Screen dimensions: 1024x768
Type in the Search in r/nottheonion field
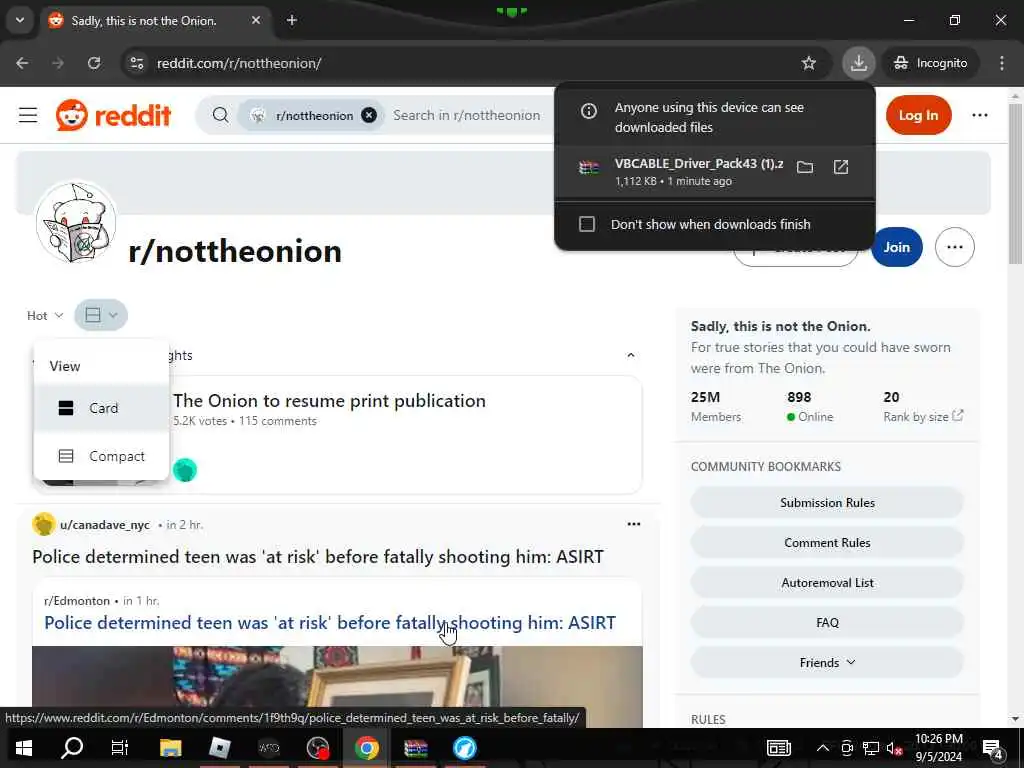466,116
